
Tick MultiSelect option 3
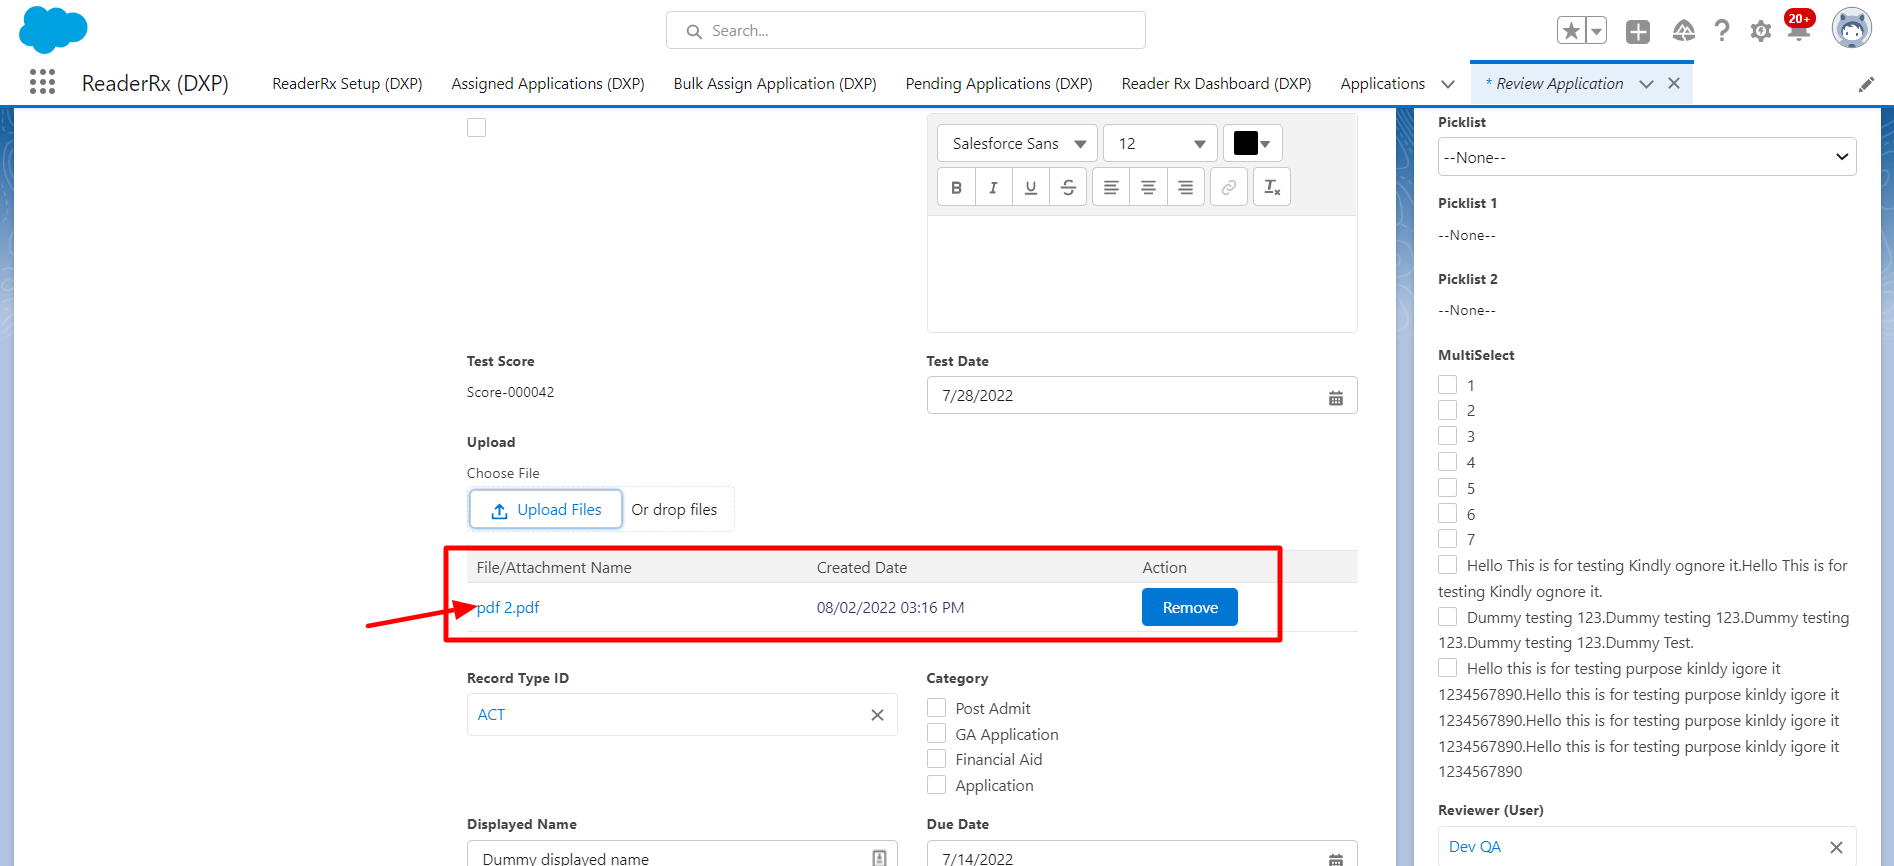point(1447,436)
